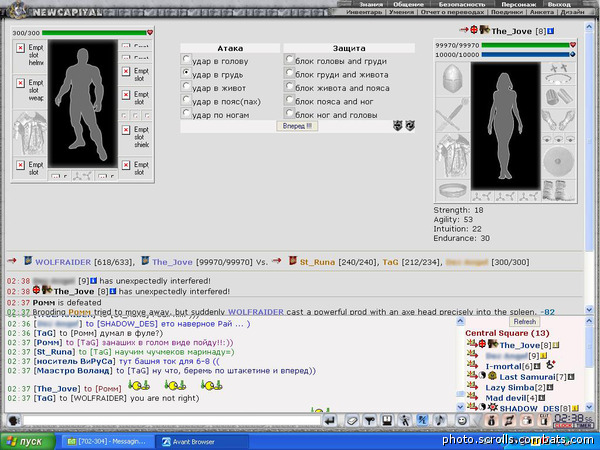Open the Знания menu
The image size is (600, 450).
(x=370, y=5)
